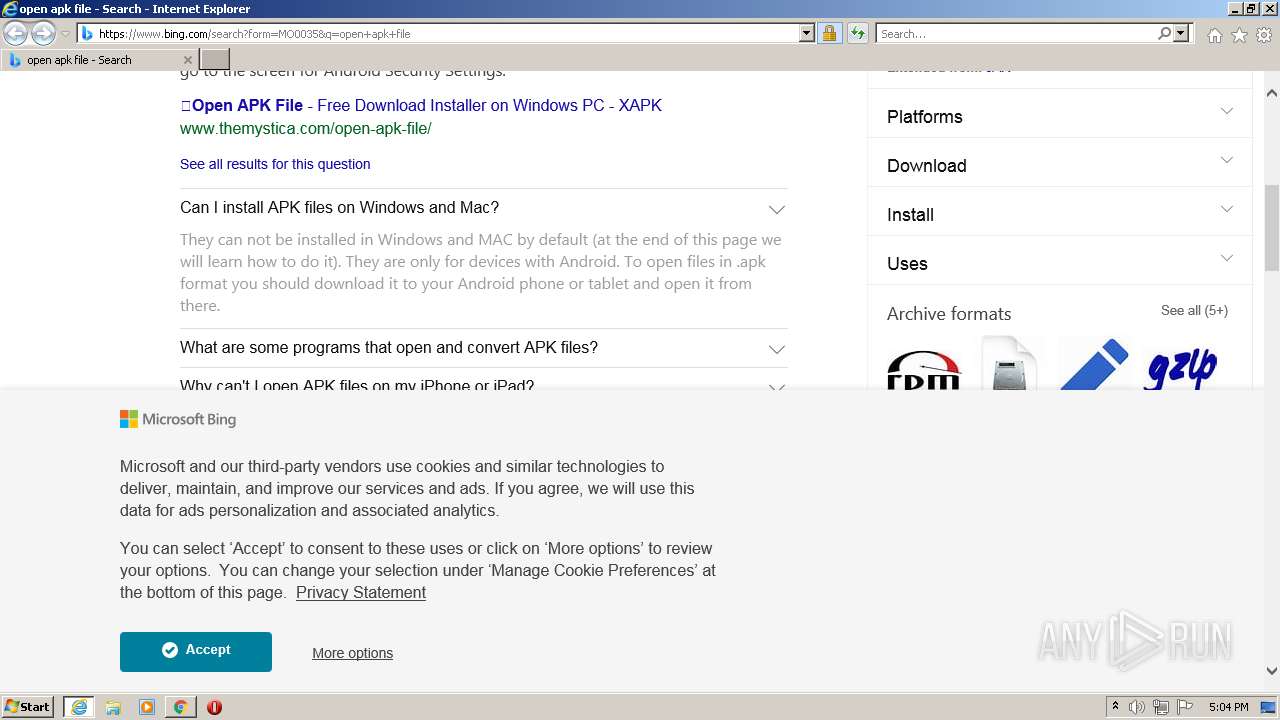1280x720 pixels.
Task: Open the Windows Start button
Action: tap(28, 706)
